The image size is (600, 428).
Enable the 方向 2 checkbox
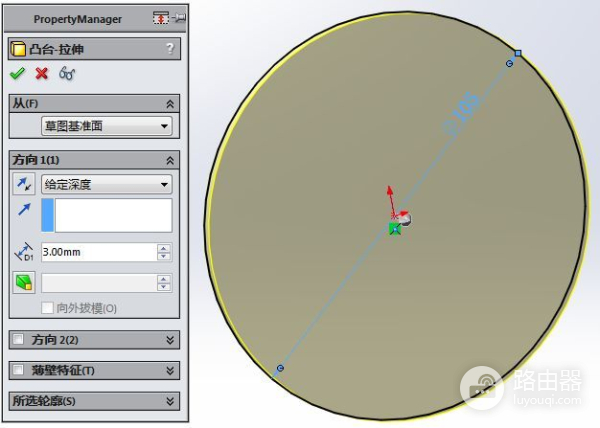pos(18,340)
